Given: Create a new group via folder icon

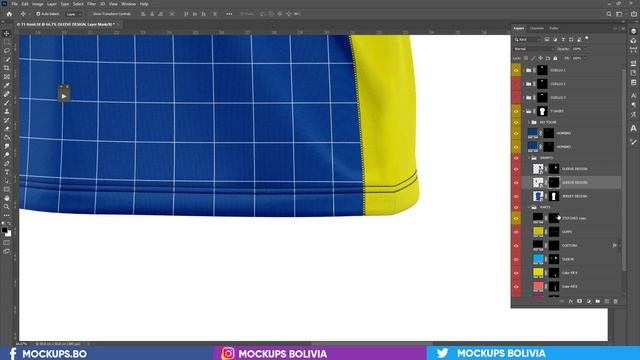Looking at the screenshot, I should 598,301.
